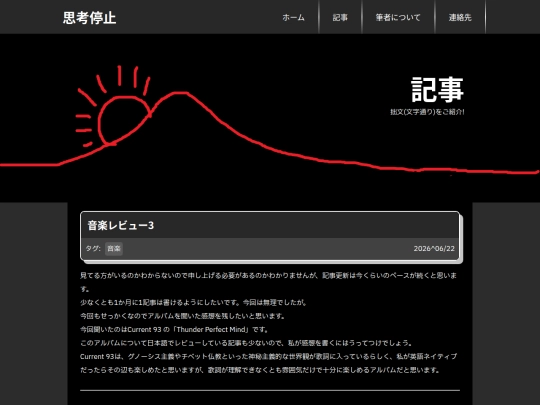The width and height of the screenshot is (540, 405).
Task: Click the 音楽 tag badge
Action: (114, 248)
